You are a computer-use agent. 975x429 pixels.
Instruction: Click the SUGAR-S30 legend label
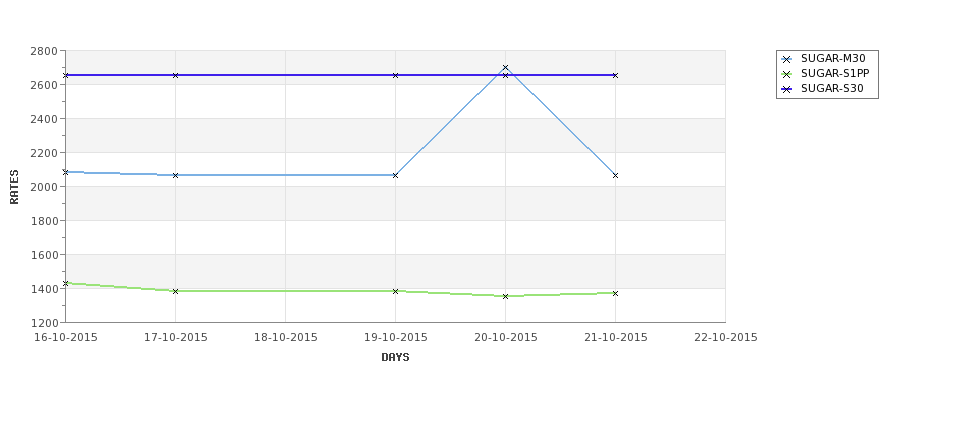point(832,89)
